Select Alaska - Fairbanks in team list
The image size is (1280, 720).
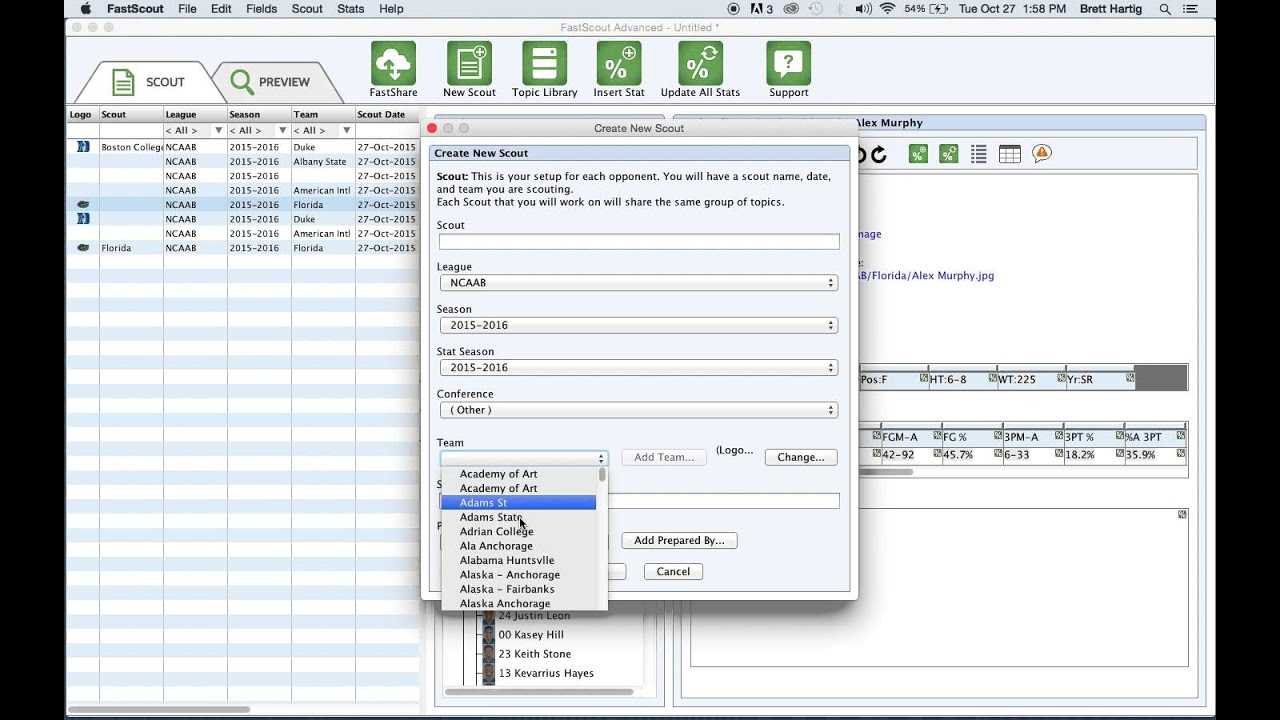pyautogui.click(x=519, y=589)
